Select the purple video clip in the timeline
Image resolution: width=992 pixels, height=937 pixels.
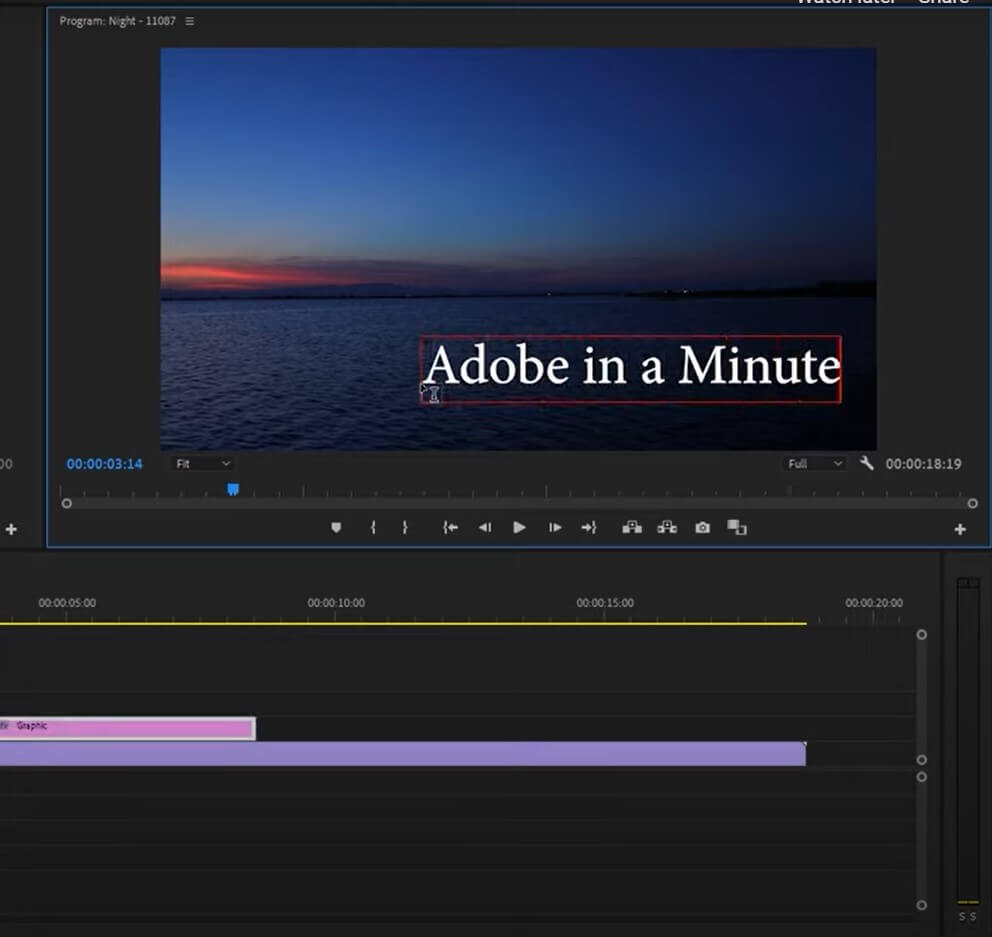403,754
